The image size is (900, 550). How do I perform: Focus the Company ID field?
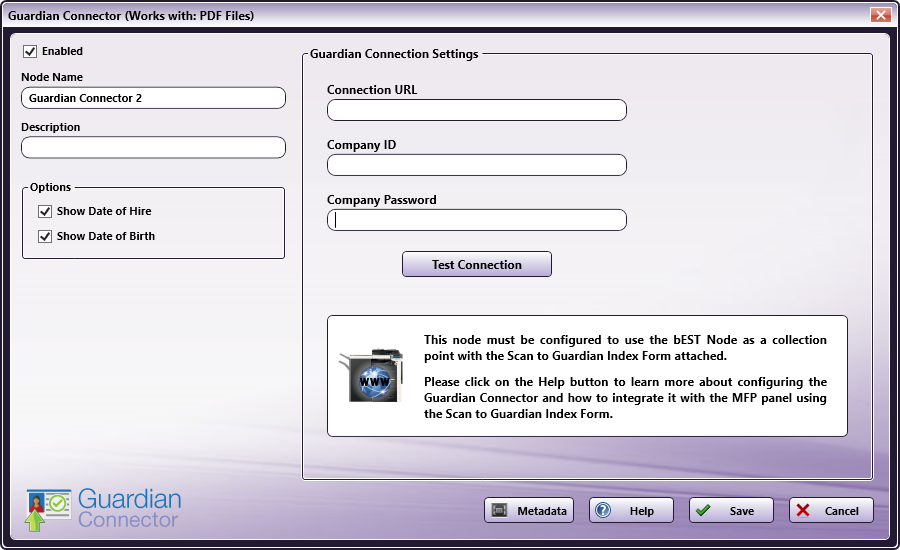click(476, 165)
